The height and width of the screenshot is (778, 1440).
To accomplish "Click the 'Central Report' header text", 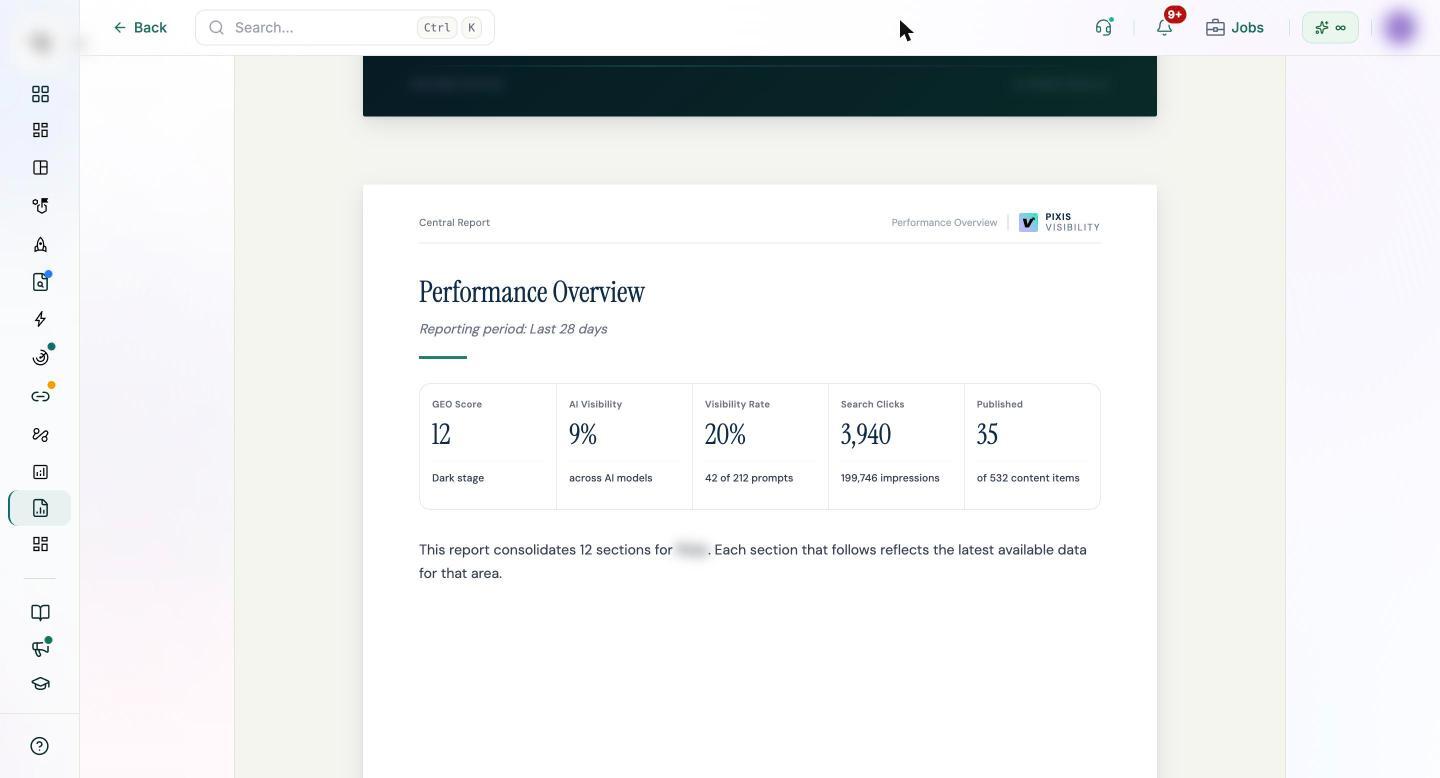I will pos(454,222).
